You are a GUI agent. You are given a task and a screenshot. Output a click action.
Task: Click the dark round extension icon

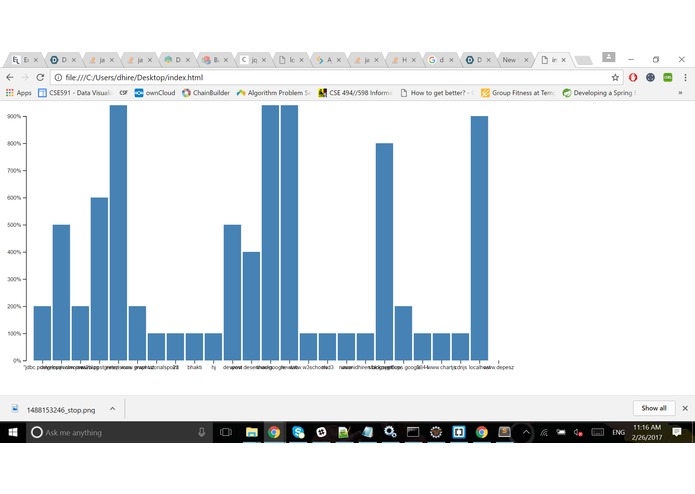pos(650,78)
